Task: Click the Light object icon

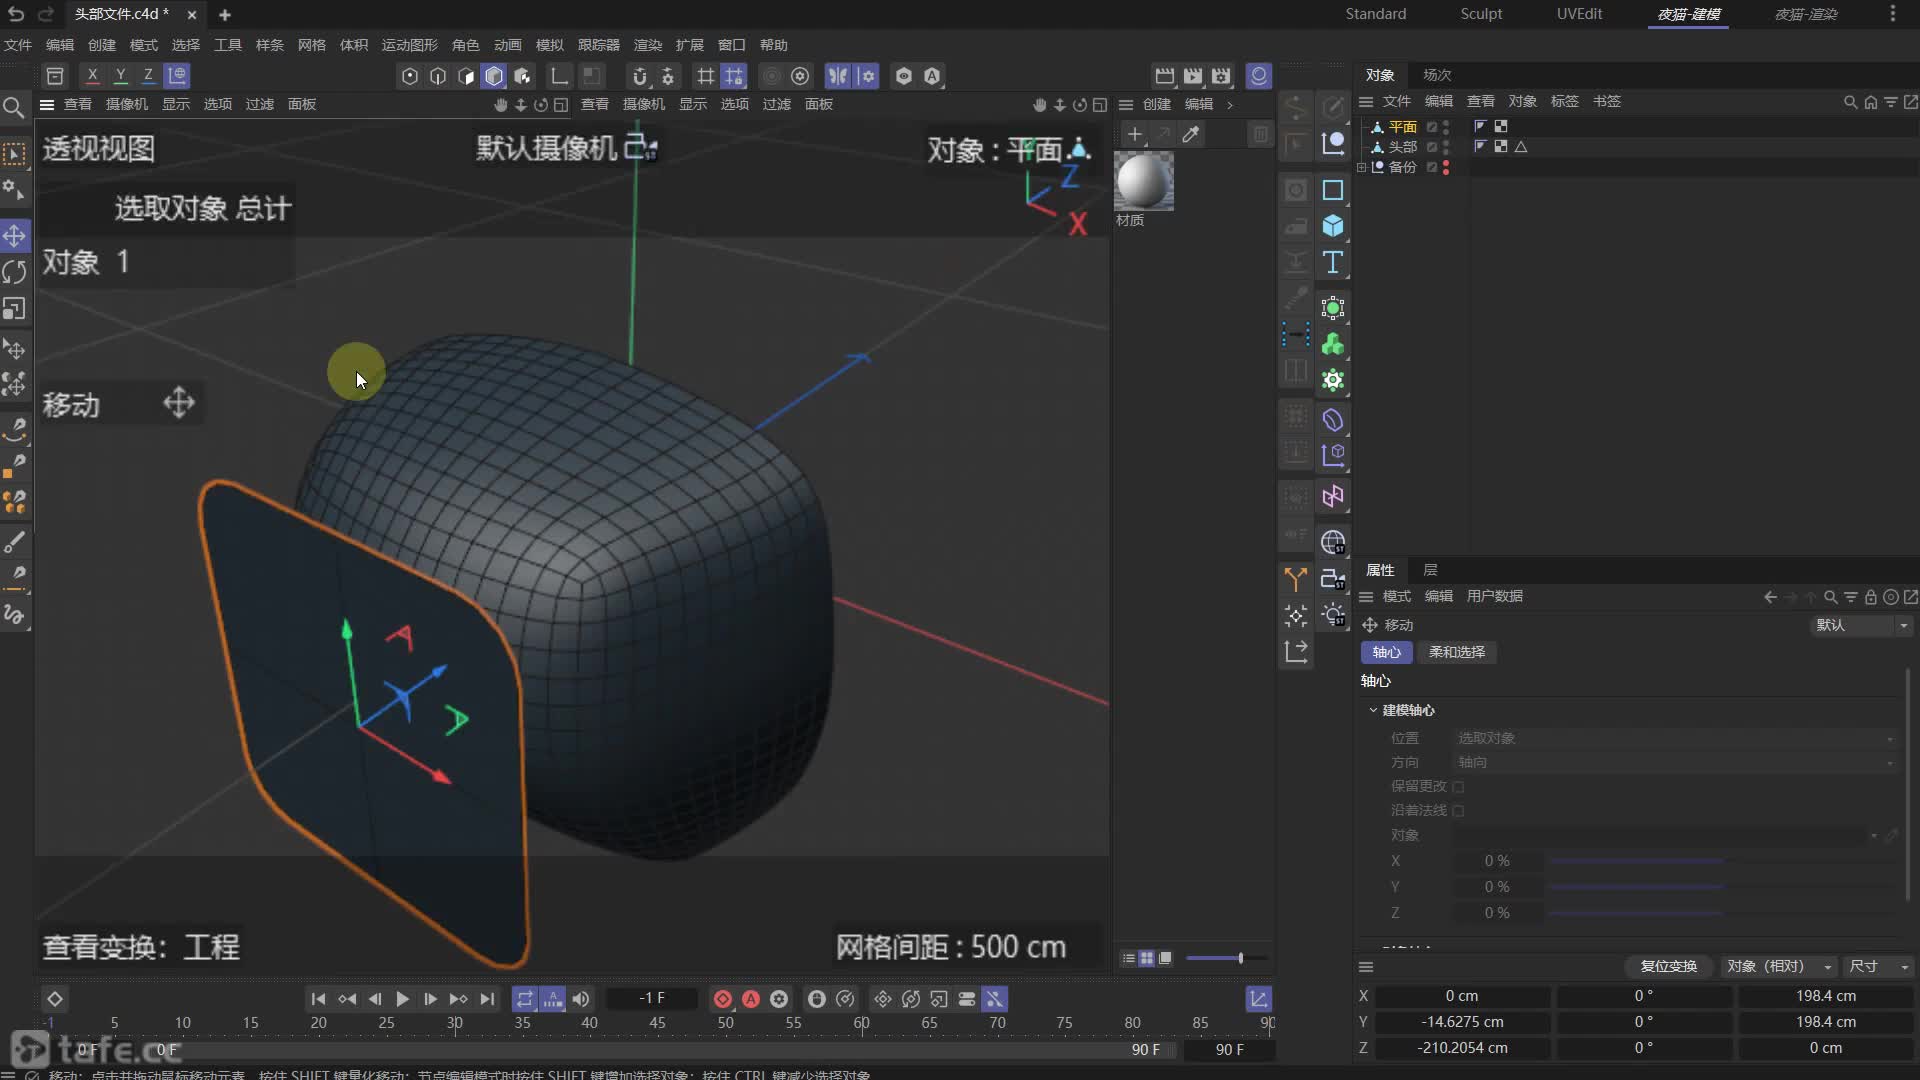Action: [x=1333, y=615]
